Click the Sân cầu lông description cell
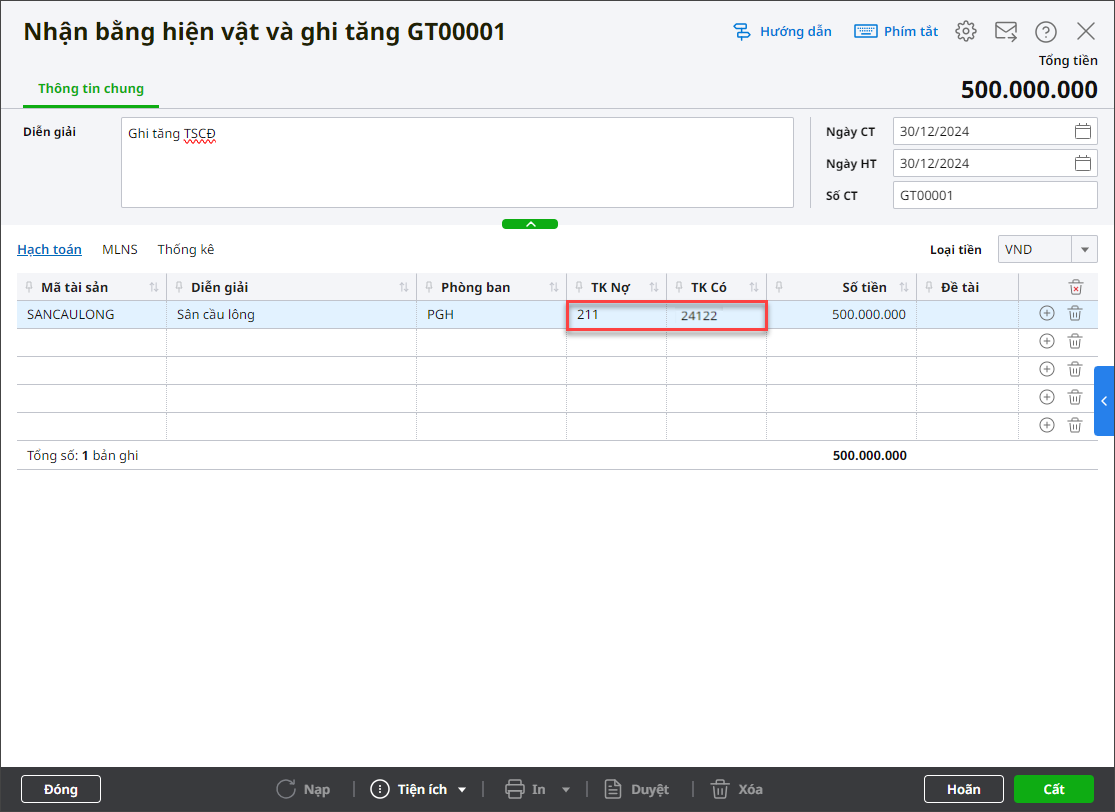This screenshot has width=1115, height=812. [292, 314]
